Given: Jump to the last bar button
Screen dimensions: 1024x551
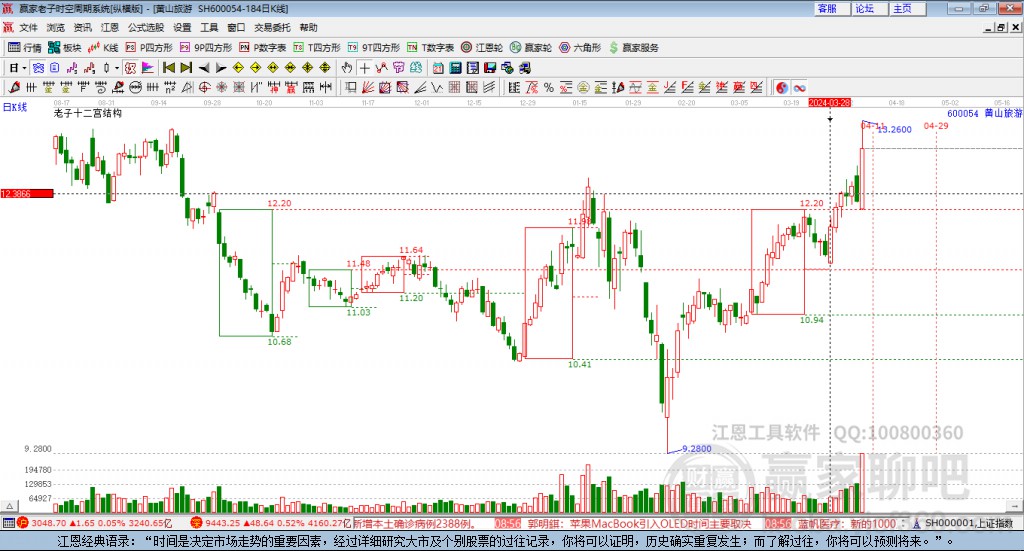Looking at the screenshot, I should pyautogui.click(x=186, y=68).
